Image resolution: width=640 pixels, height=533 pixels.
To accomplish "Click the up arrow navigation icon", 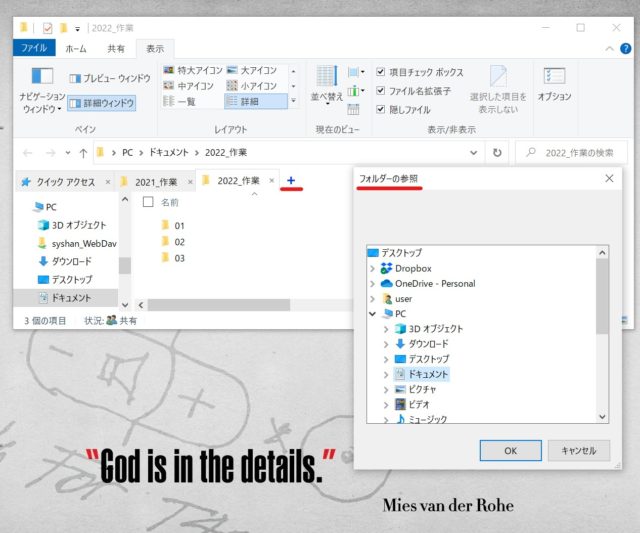I will point(82,153).
